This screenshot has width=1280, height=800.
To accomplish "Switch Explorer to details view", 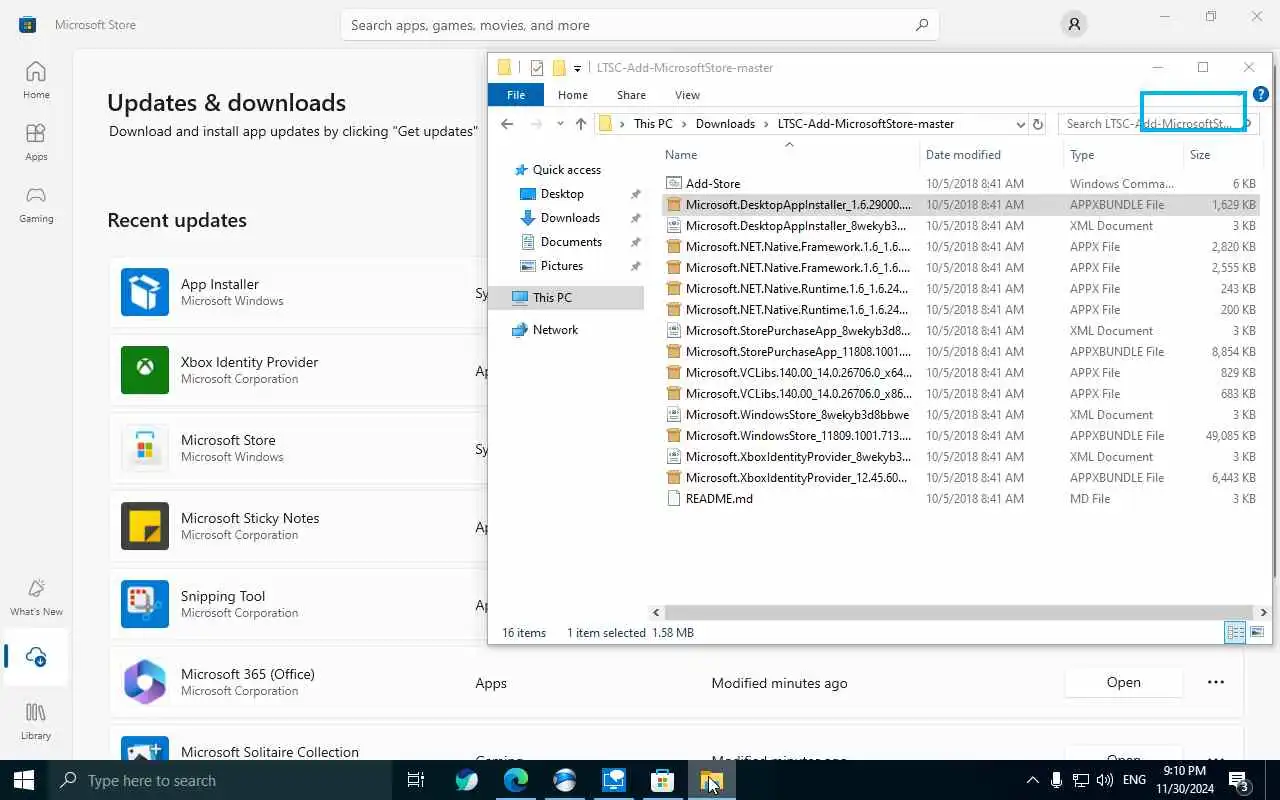I will [1235, 632].
